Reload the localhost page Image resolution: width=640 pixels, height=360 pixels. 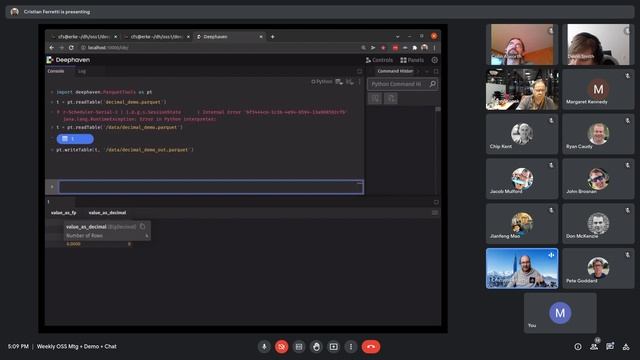[x=71, y=48]
